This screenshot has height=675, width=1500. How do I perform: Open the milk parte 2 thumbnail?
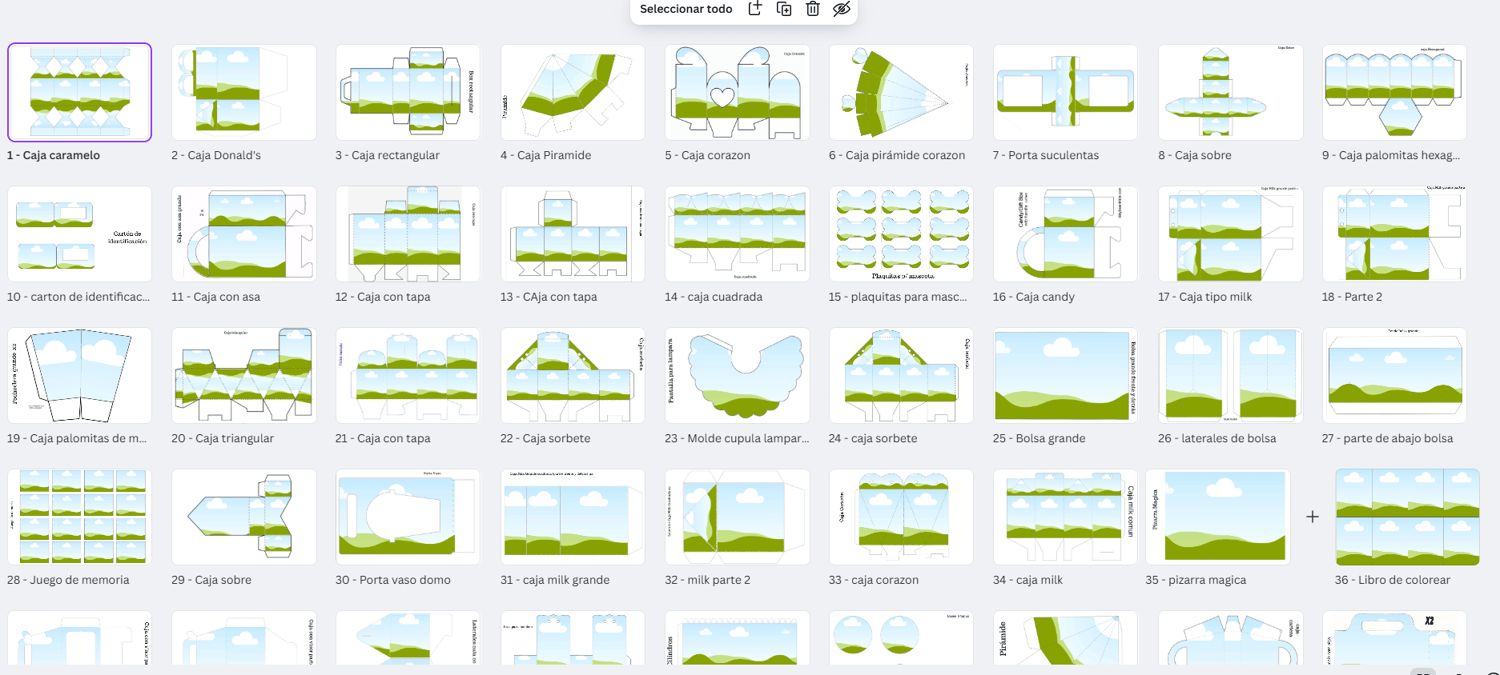pyautogui.click(x=737, y=517)
